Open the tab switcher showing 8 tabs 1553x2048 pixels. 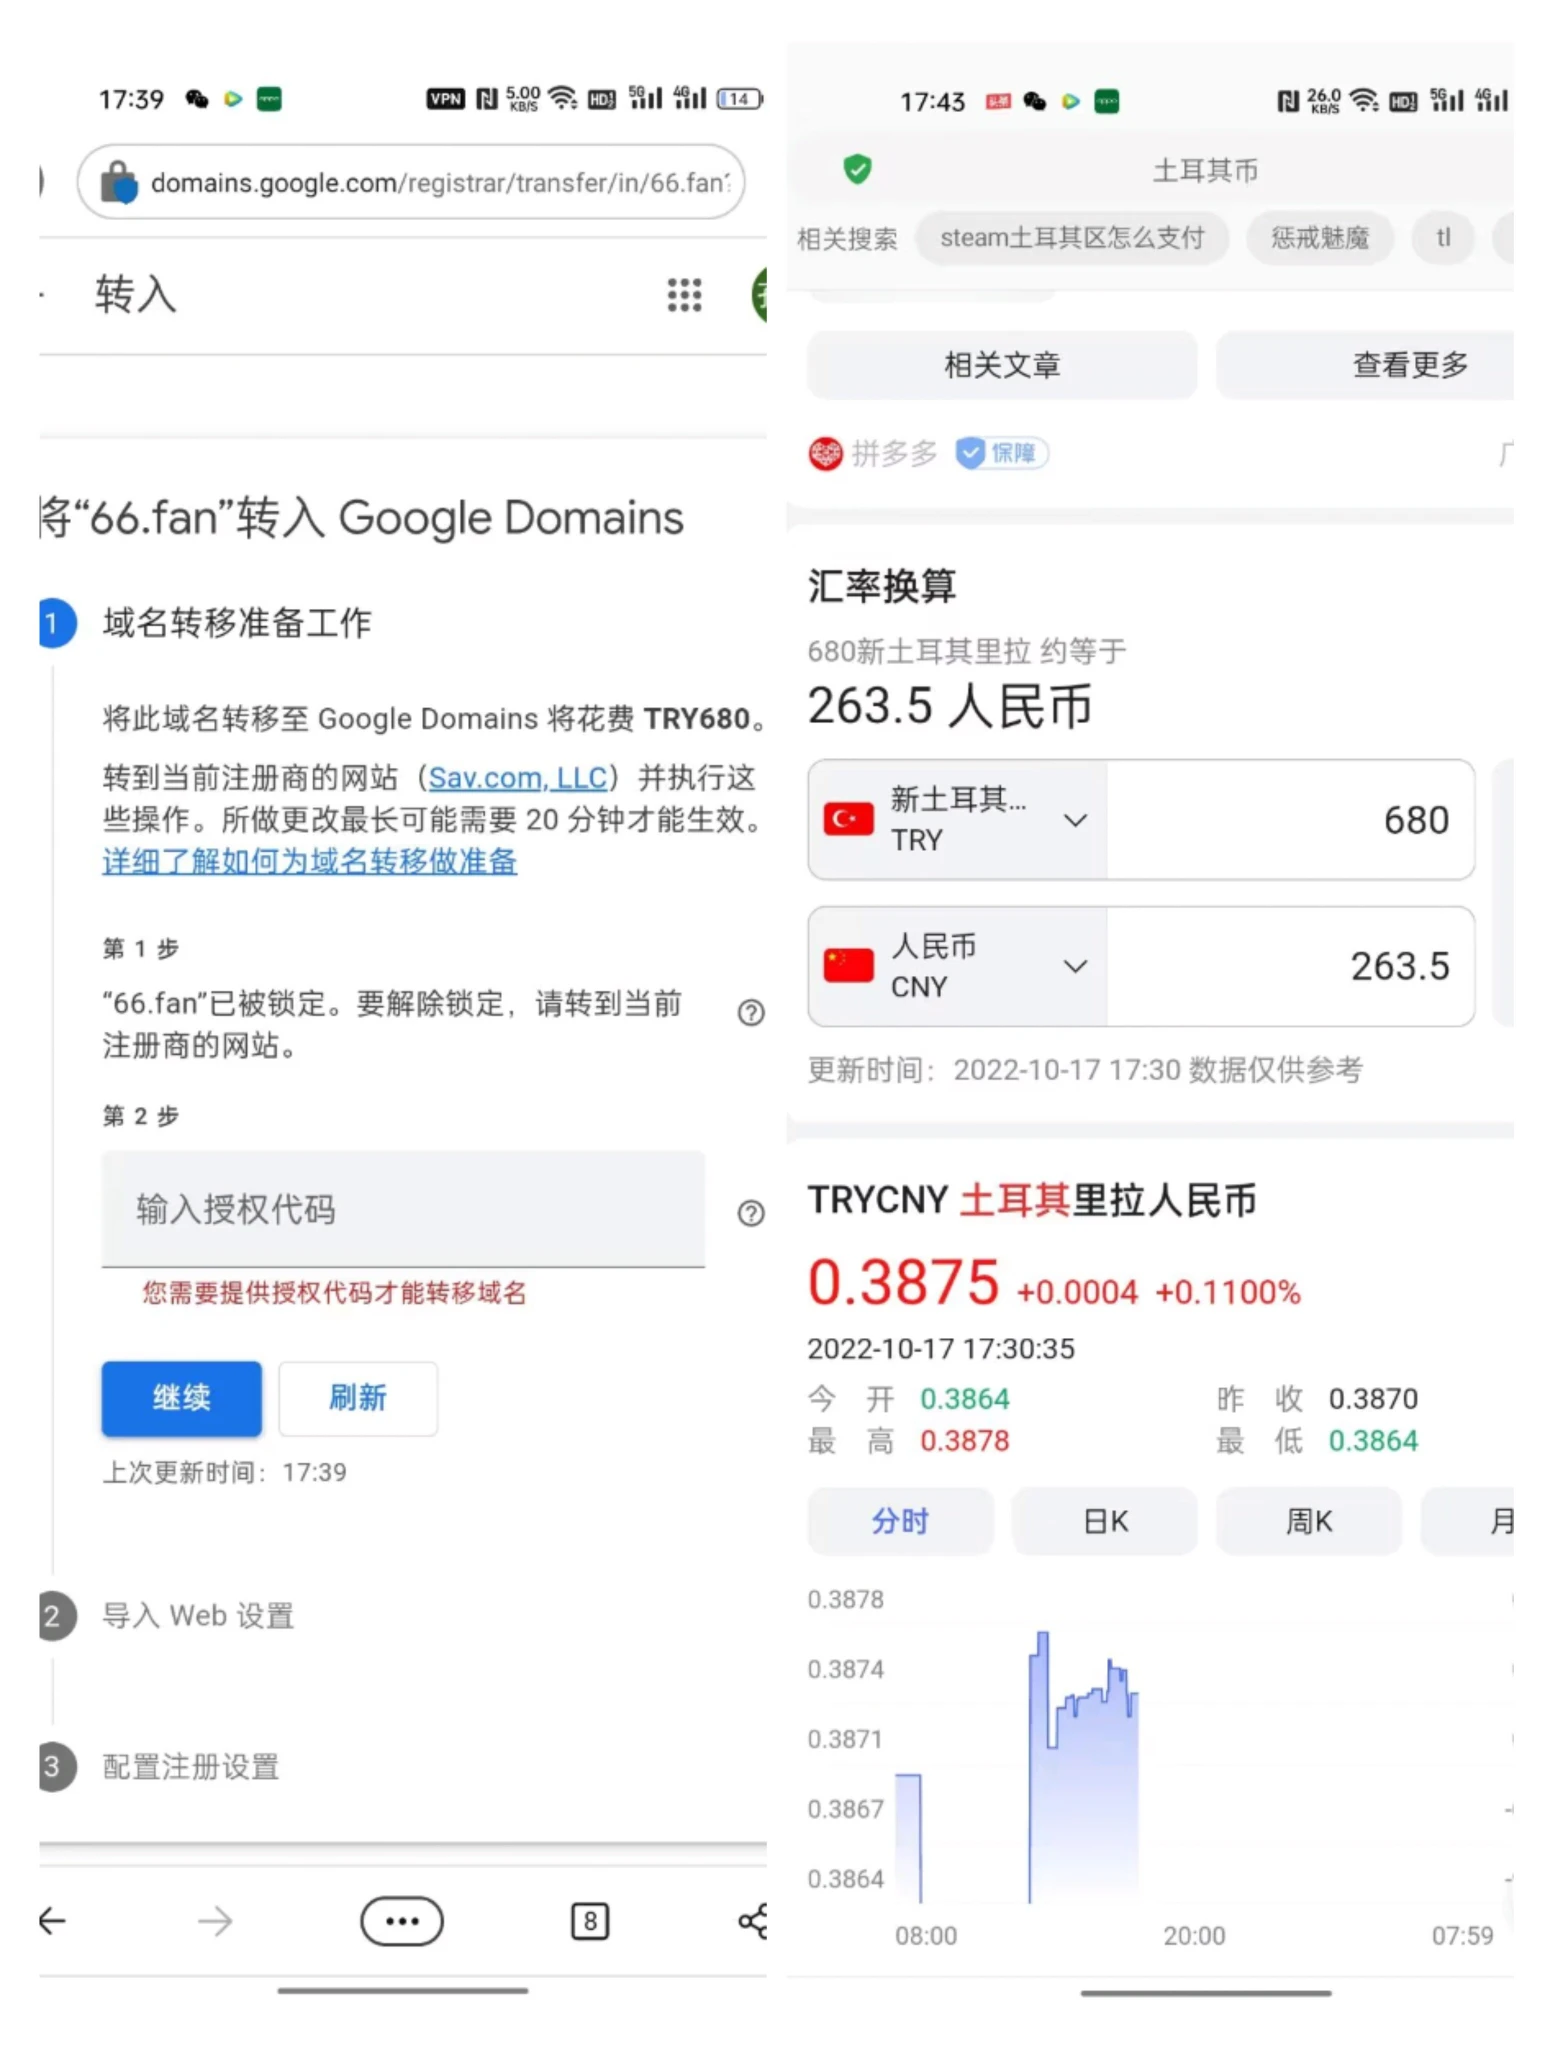tap(590, 1920)
